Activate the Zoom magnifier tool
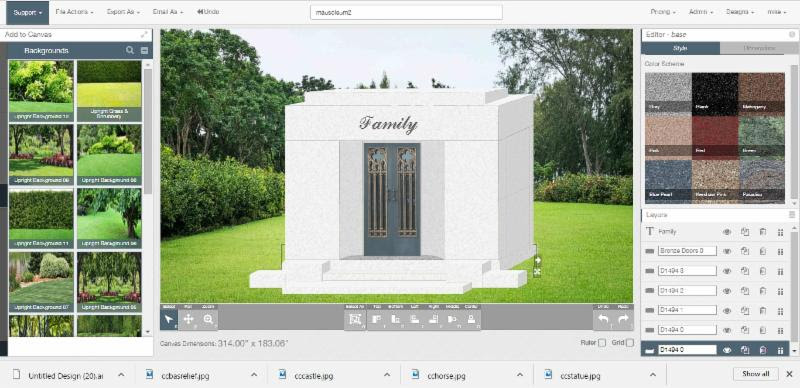Image resolution: width=800 pixels, height=388 pixels. [208, 320]
